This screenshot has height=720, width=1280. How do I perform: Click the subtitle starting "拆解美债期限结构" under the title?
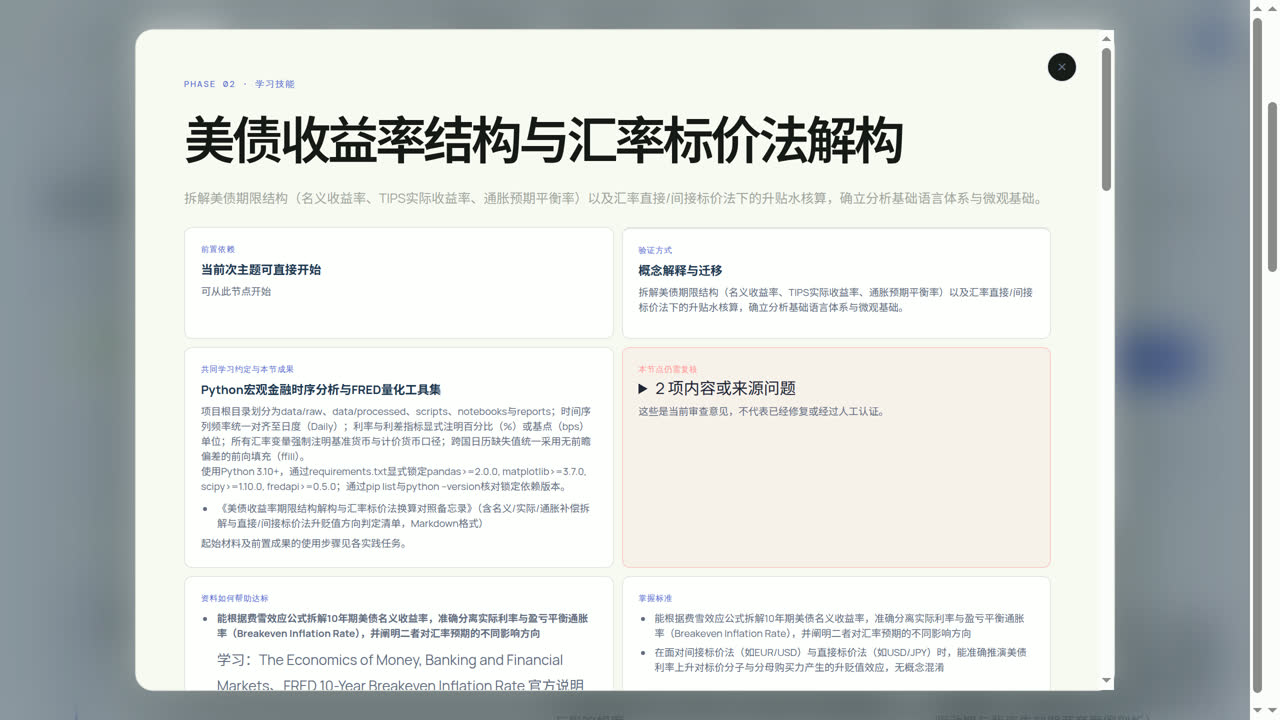pos(614,198)
